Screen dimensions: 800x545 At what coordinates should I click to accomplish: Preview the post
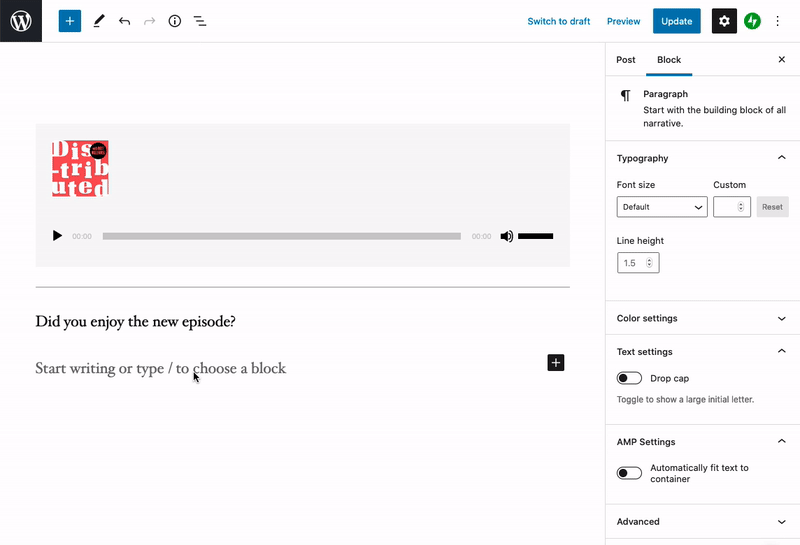click(623, 21)
